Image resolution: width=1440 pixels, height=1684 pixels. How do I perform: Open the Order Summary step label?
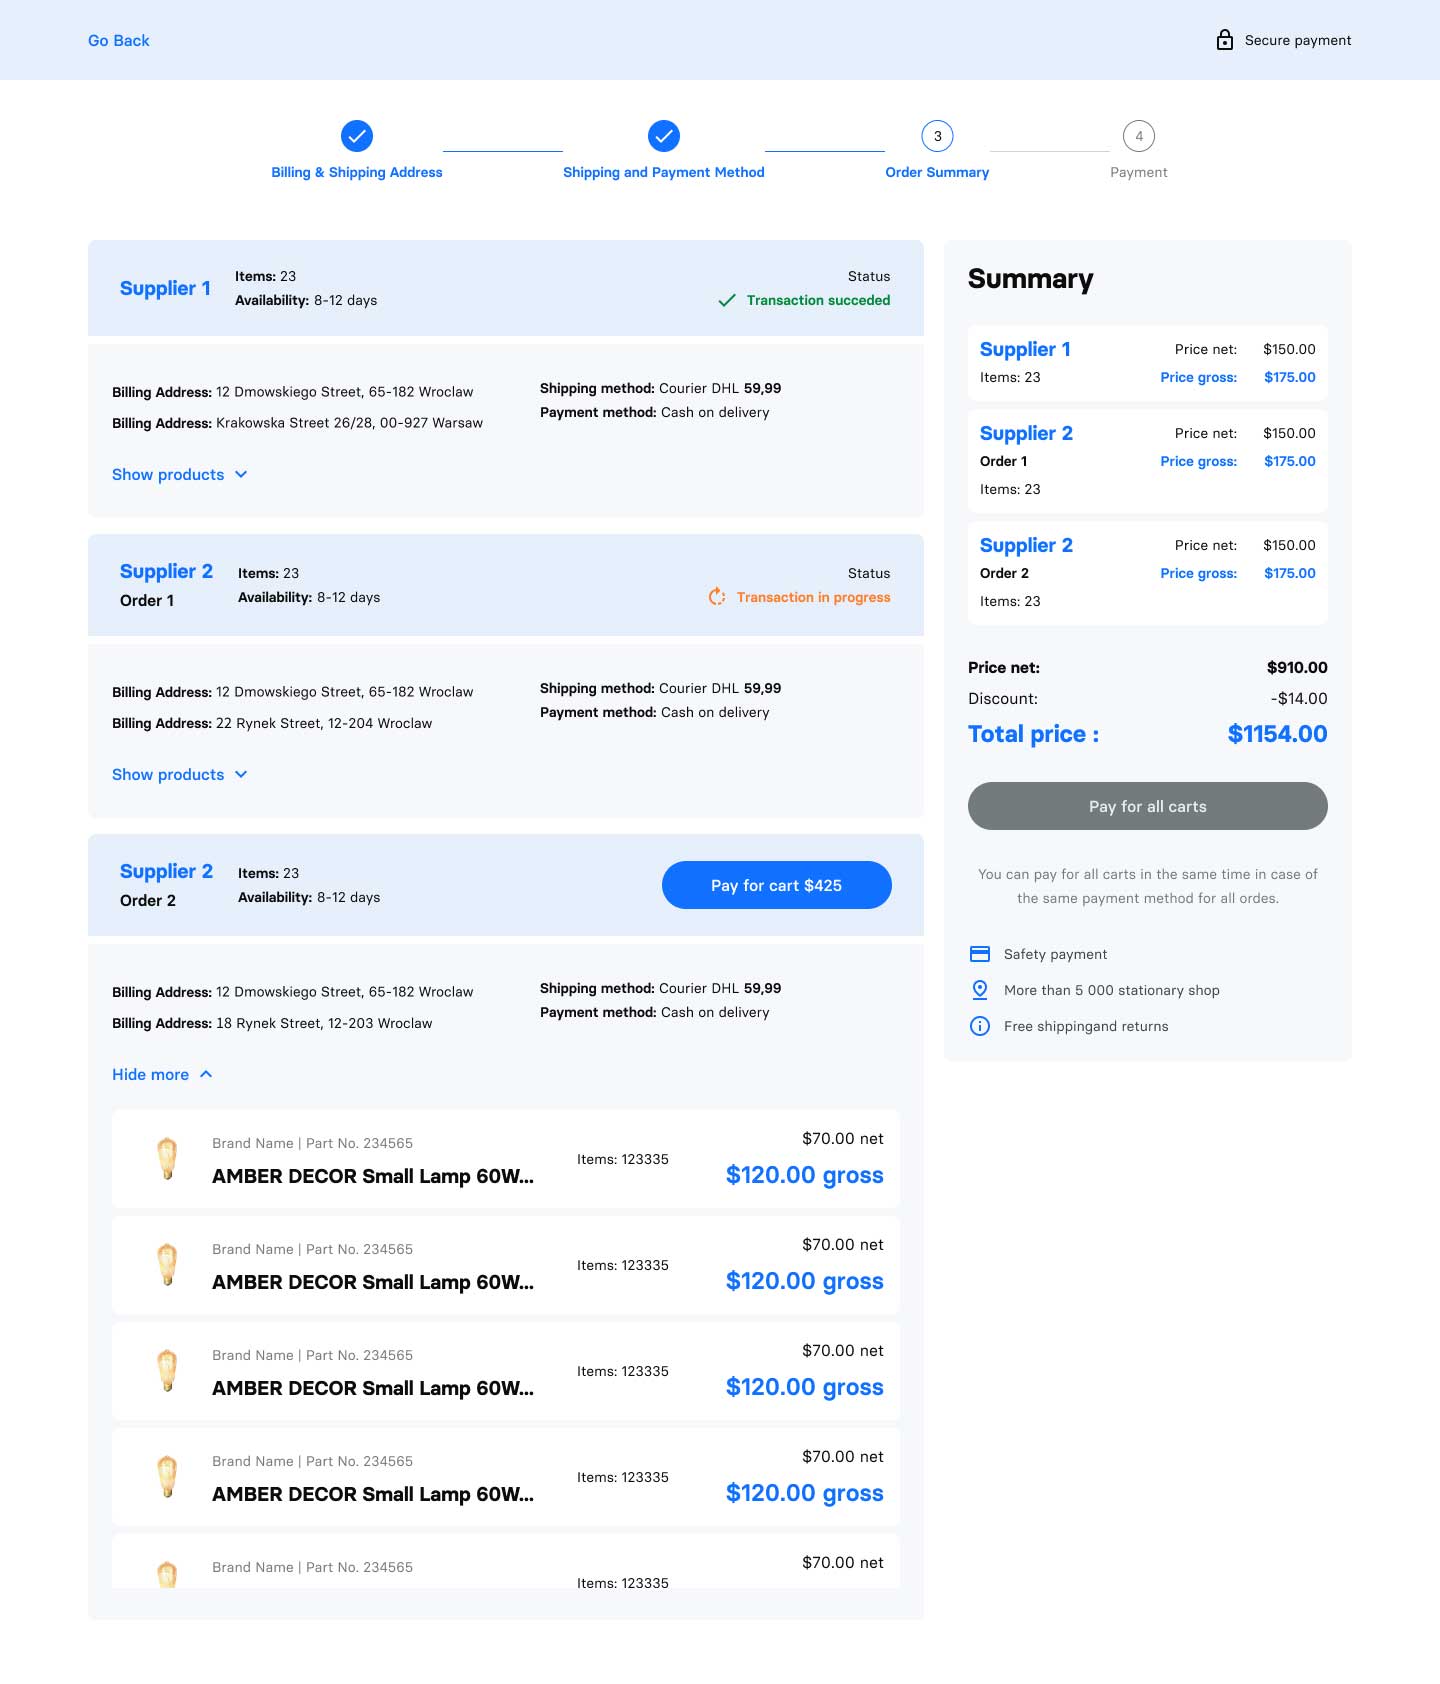pyautogui.click(x=937, y=172)
